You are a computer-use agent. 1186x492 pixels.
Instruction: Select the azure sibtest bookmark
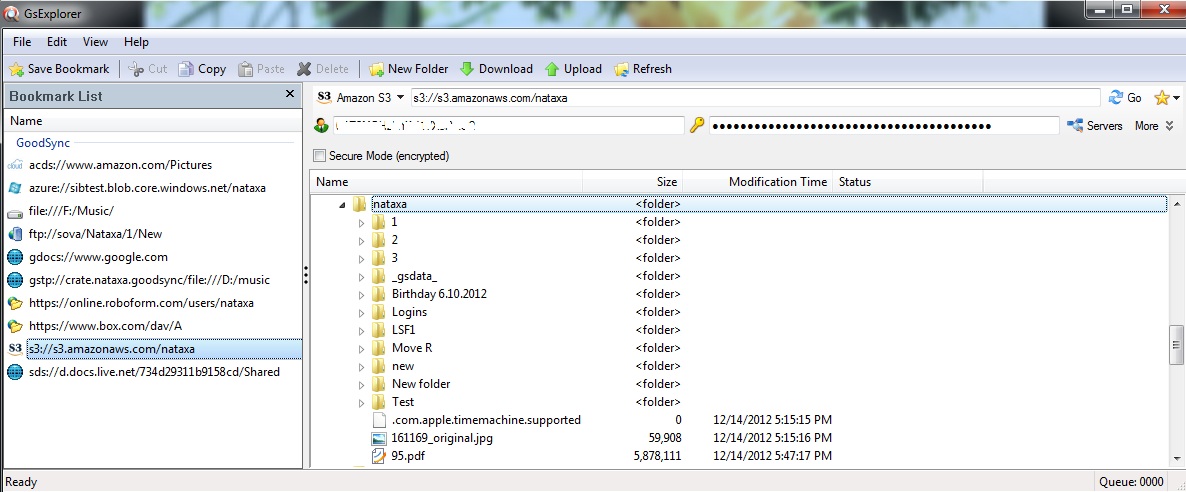pos(146,188)
